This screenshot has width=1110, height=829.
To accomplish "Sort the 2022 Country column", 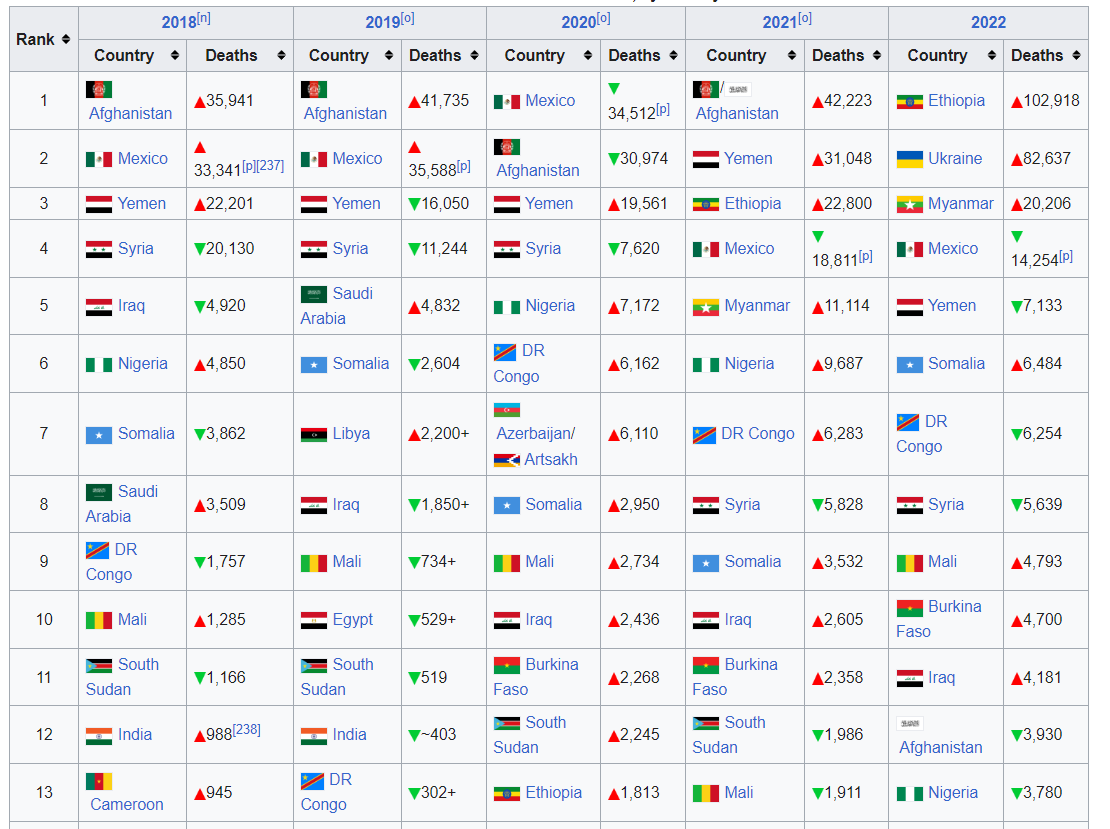I will [x=992, y=55].
